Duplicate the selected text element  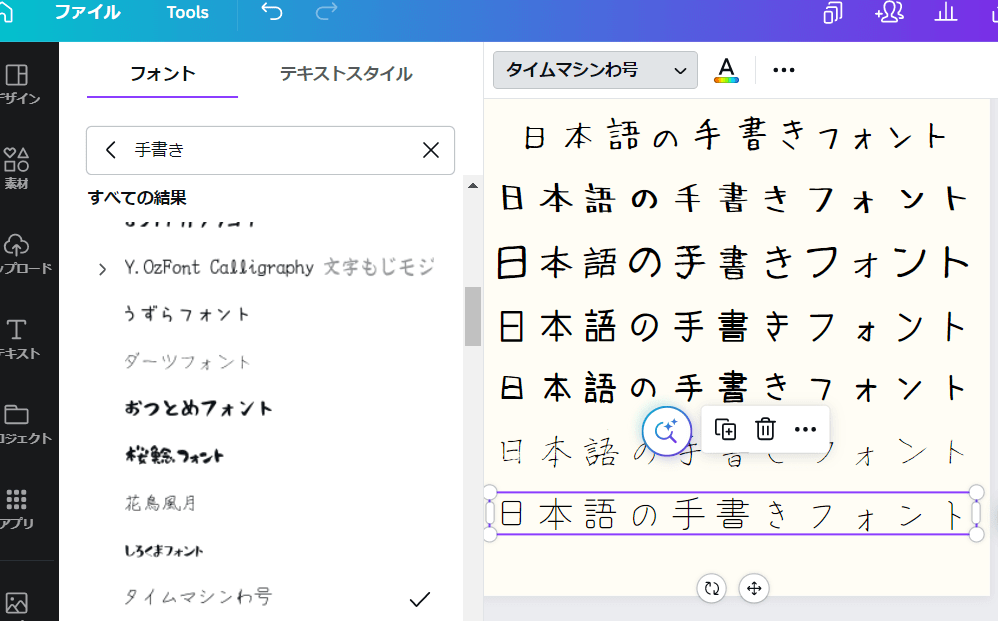point(725,429)
